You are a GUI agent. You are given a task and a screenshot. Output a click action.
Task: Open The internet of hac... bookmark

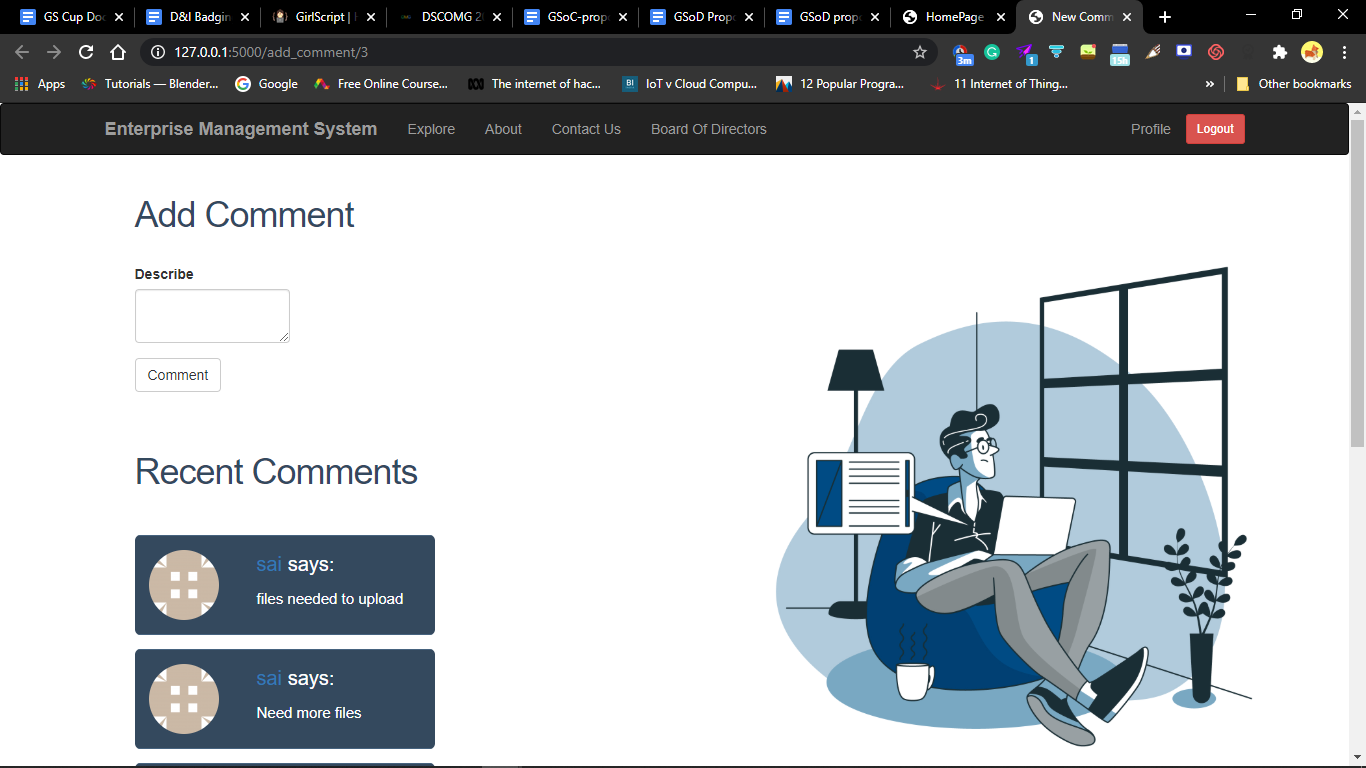535,84
